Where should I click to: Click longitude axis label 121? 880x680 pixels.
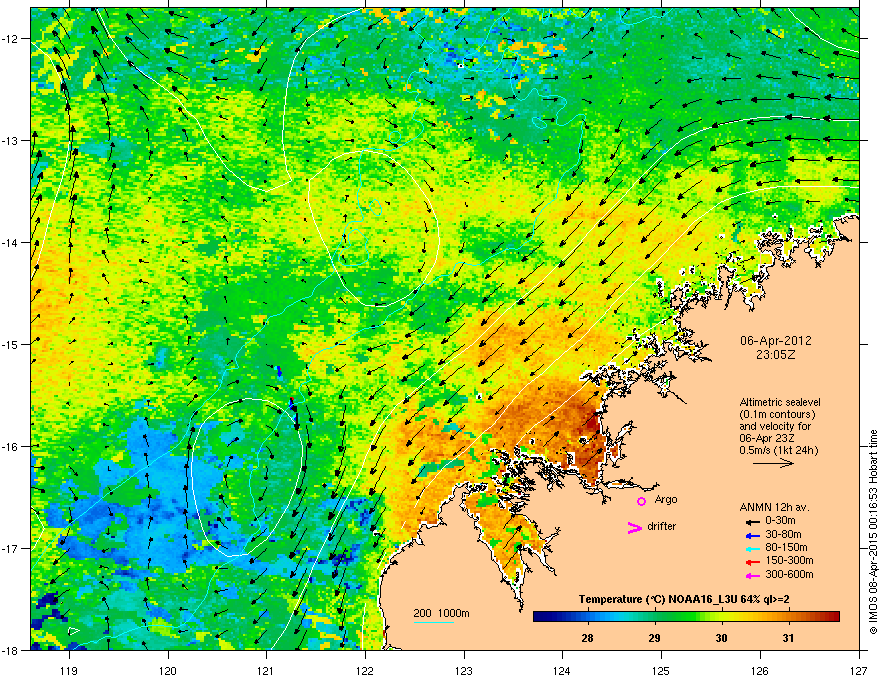point(266,670)
